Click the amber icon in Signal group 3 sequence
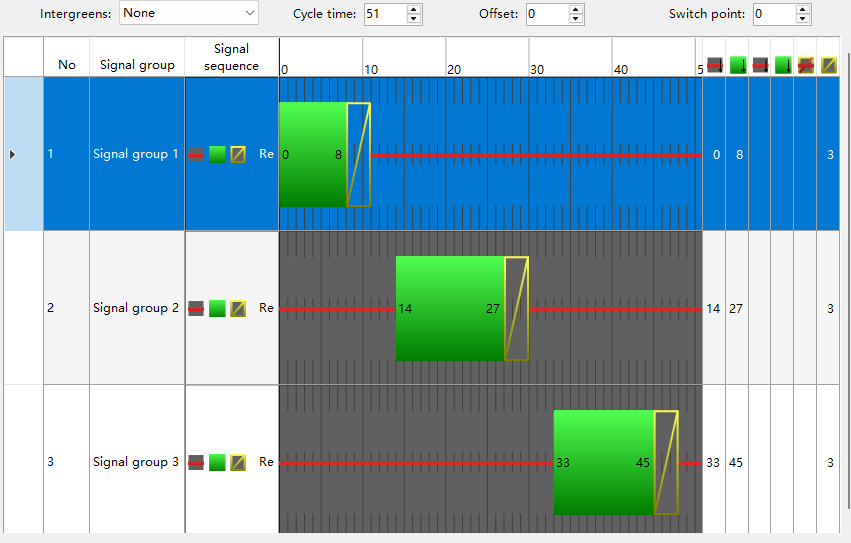The height and width of the screenshot is (543, 851). pos(238,462)
